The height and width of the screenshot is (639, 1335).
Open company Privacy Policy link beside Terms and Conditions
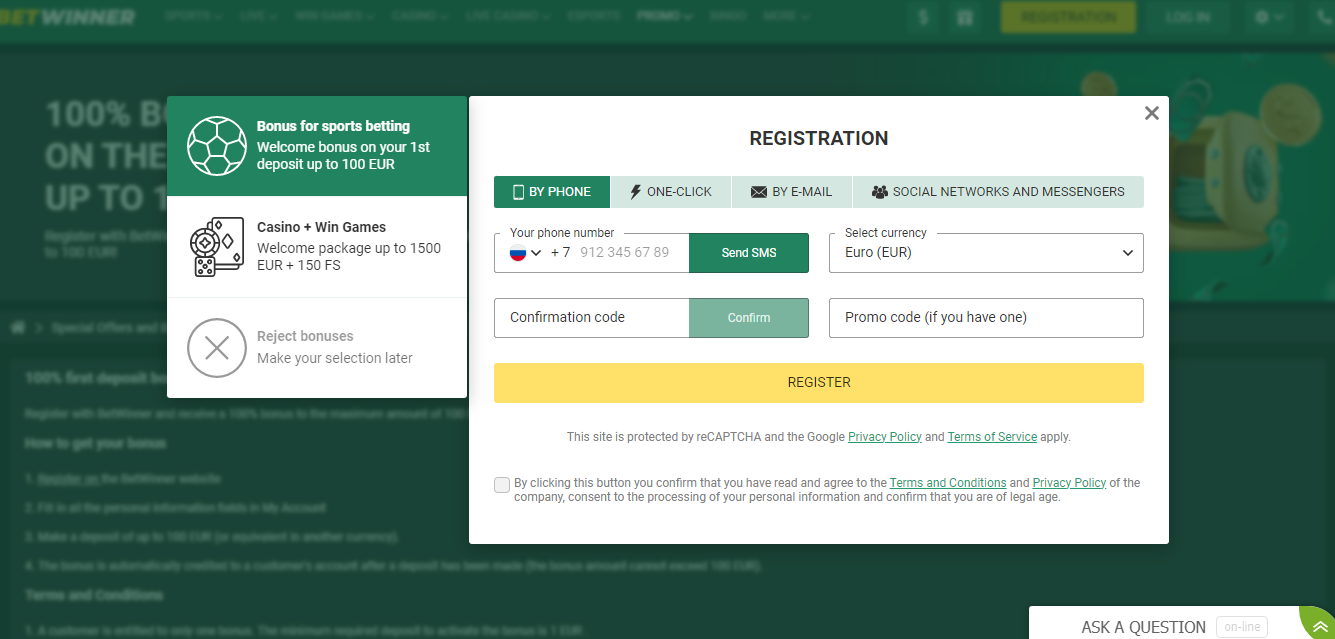(1069, 483)
